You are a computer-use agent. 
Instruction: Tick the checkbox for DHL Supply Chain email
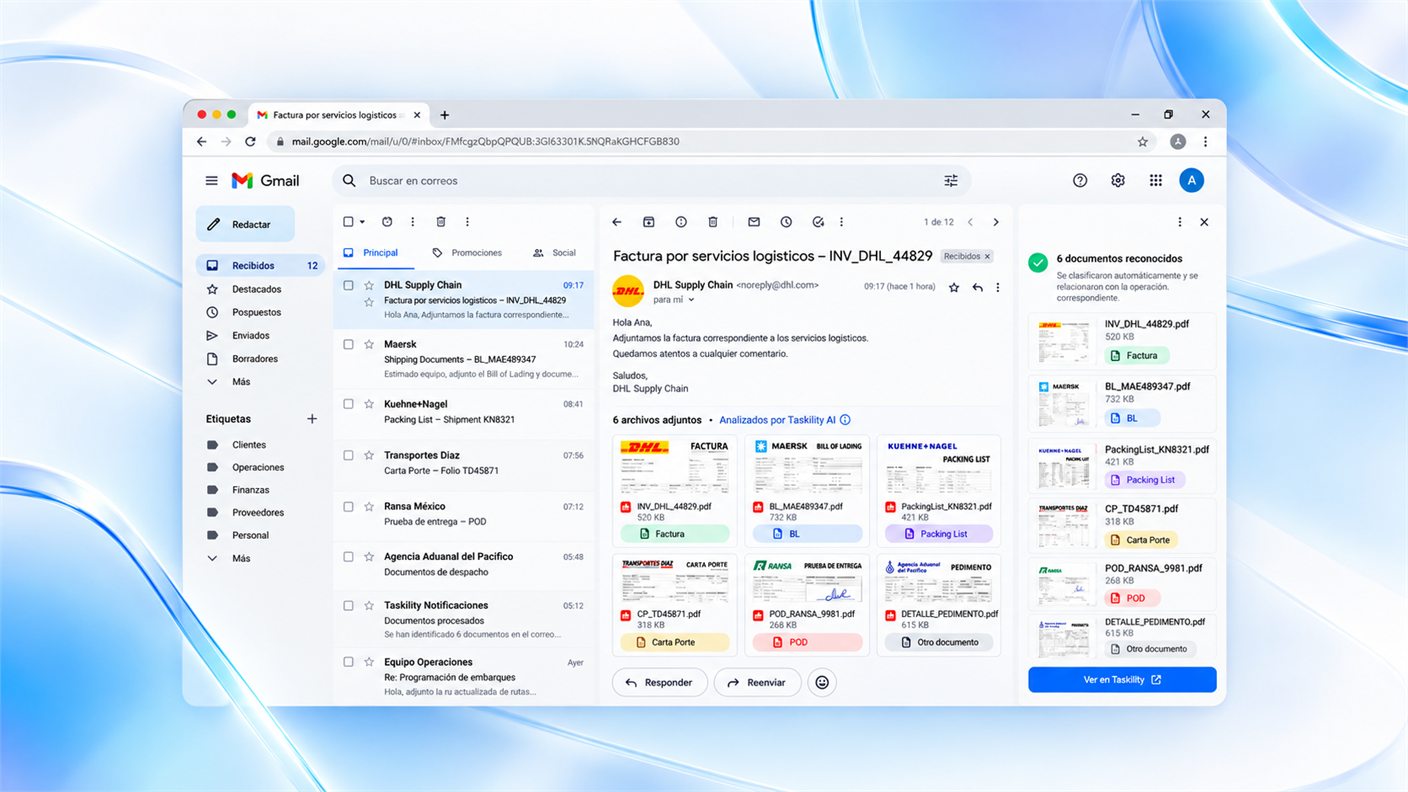(x=349, y=285)
